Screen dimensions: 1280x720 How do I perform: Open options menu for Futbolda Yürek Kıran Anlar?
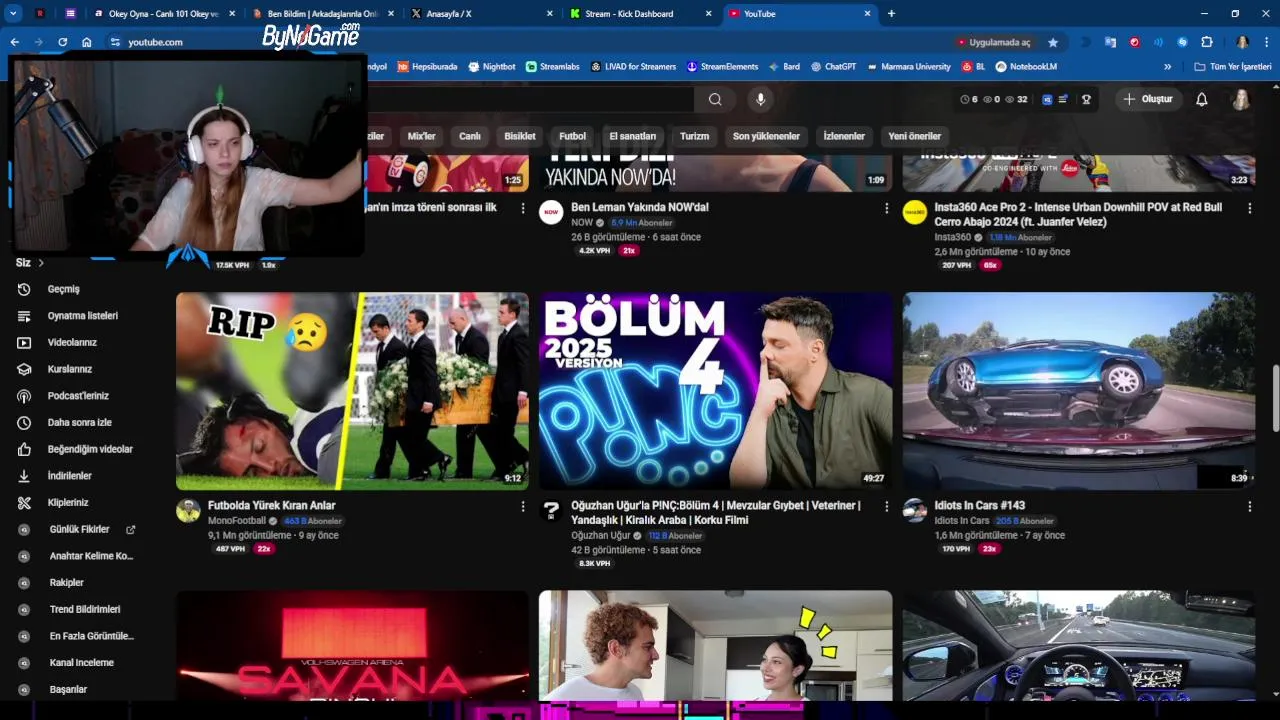[522, 507]
